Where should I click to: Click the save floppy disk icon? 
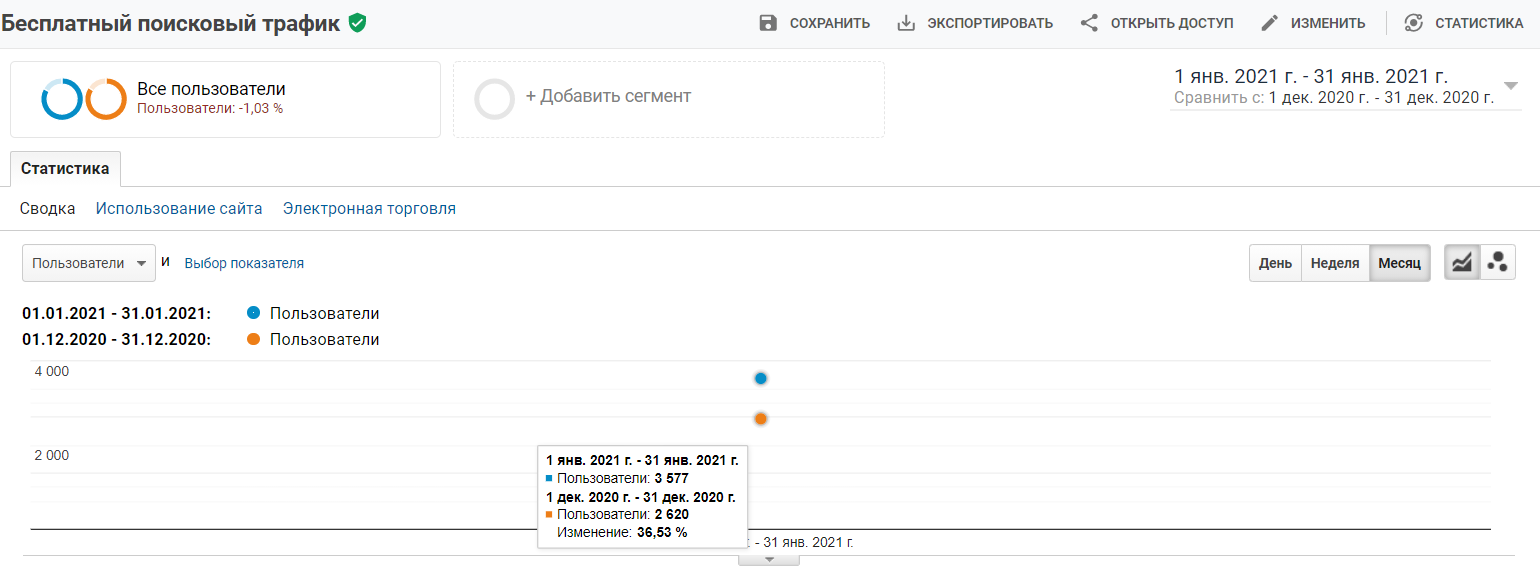[768, 23]
